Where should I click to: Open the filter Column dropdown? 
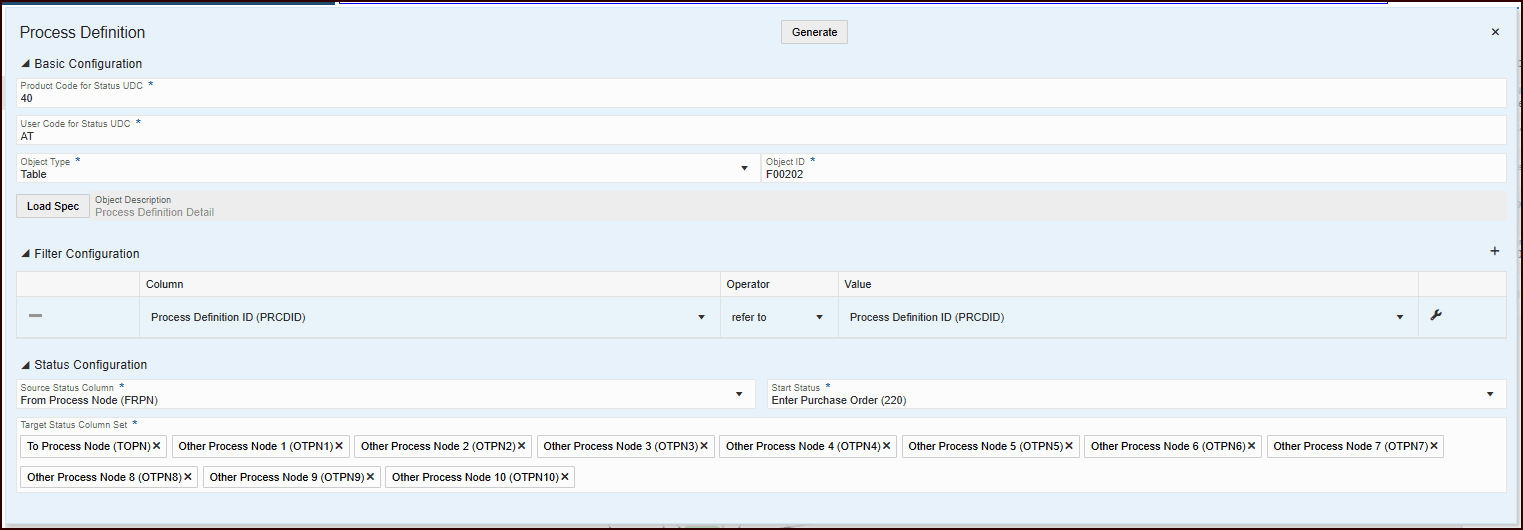(701, 317)
